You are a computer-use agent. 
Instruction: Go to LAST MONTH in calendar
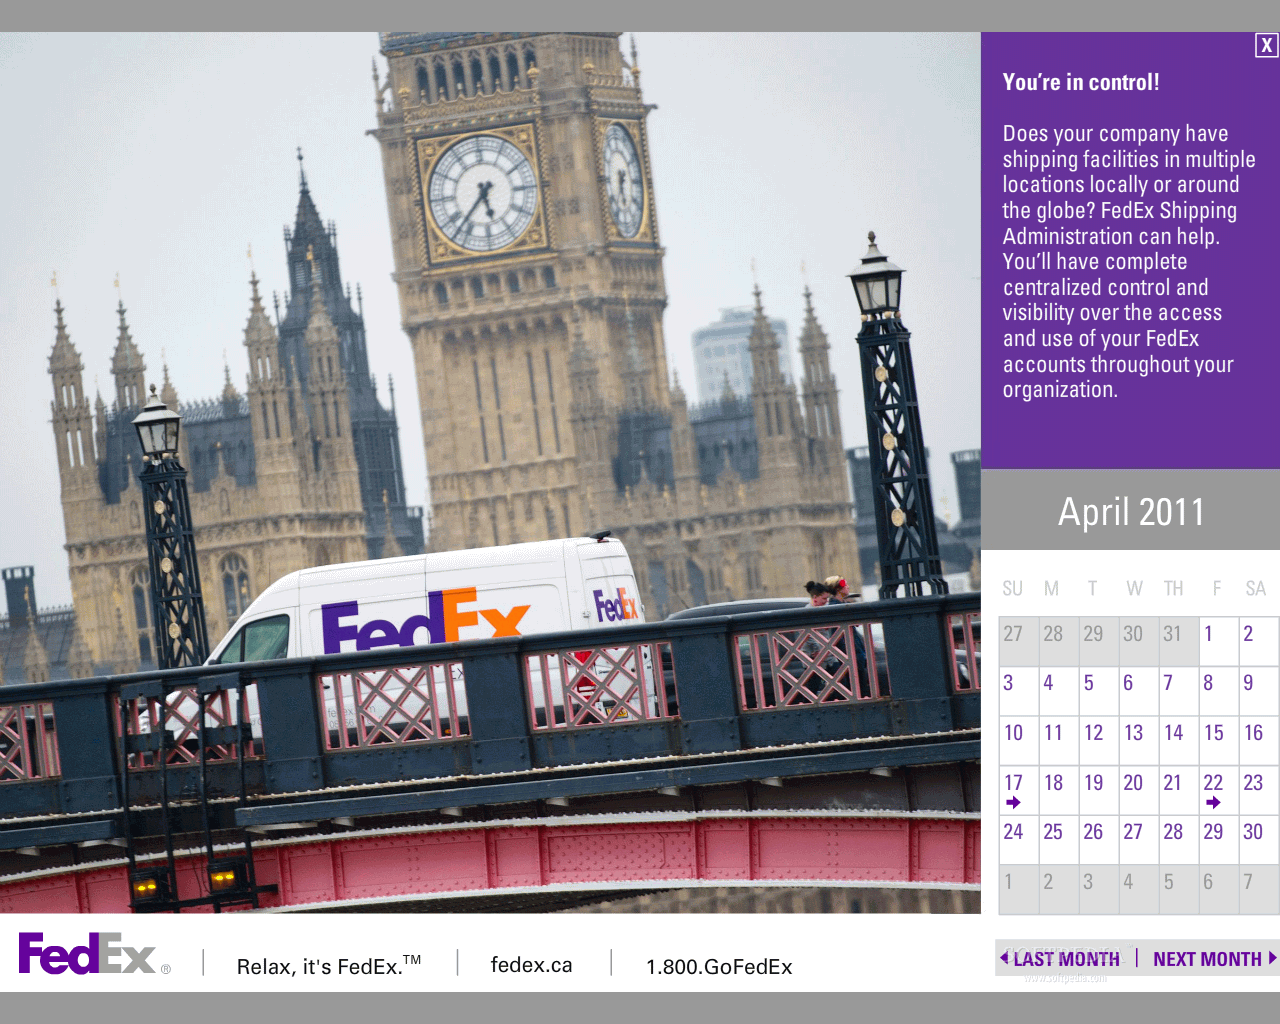coord(1066,959)
